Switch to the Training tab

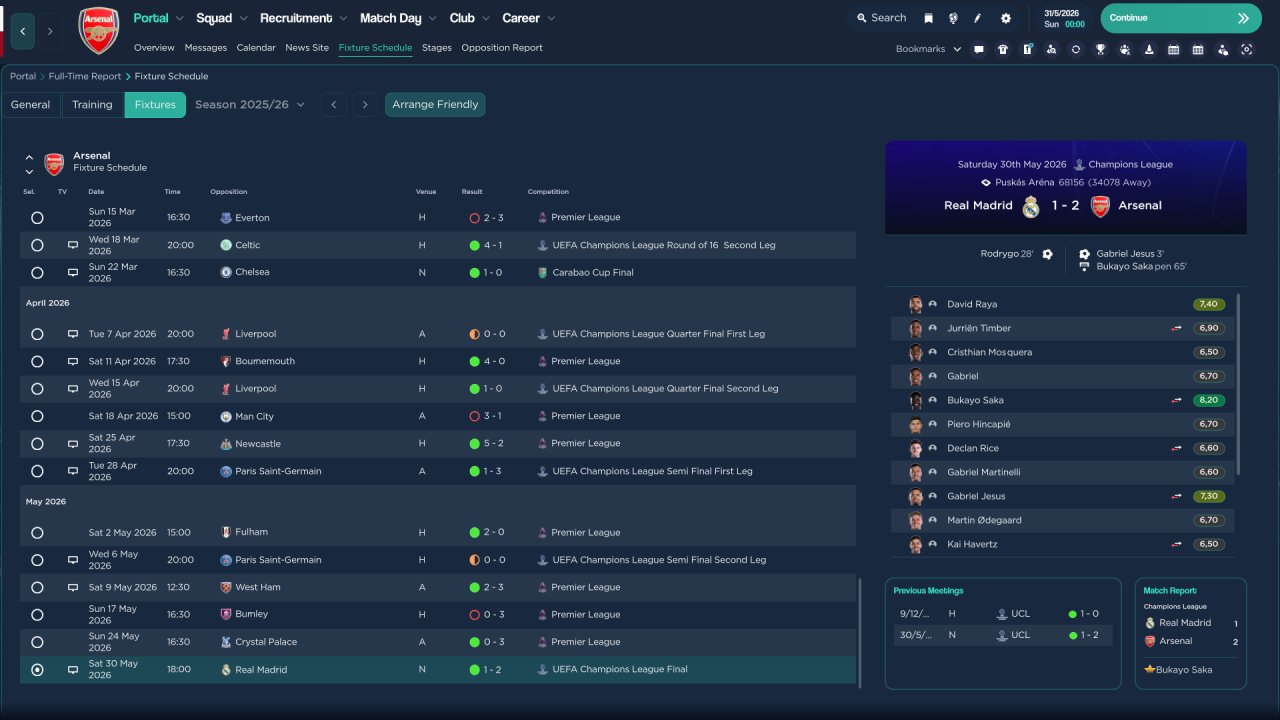pyautogui.click(x=92, y=105)
